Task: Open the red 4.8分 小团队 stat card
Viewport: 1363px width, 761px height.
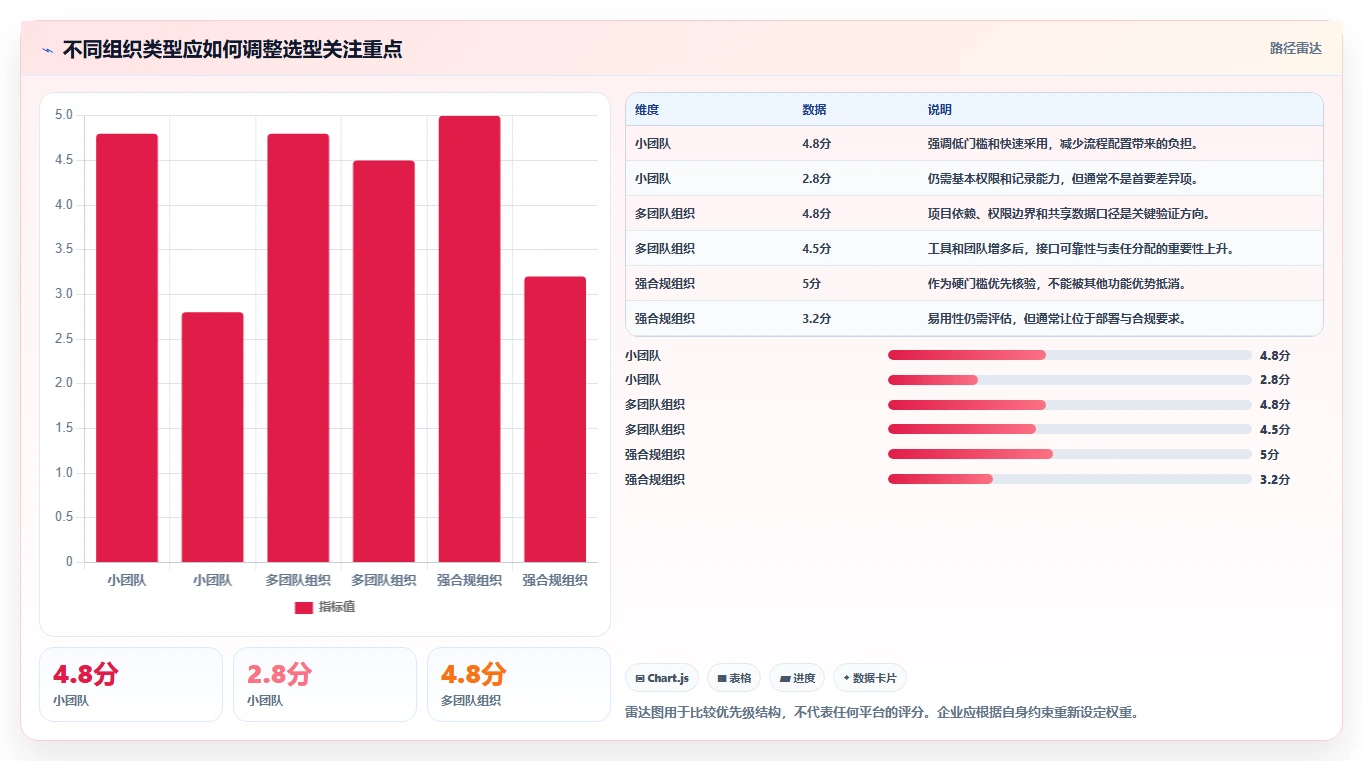Action: click(131, 684)
